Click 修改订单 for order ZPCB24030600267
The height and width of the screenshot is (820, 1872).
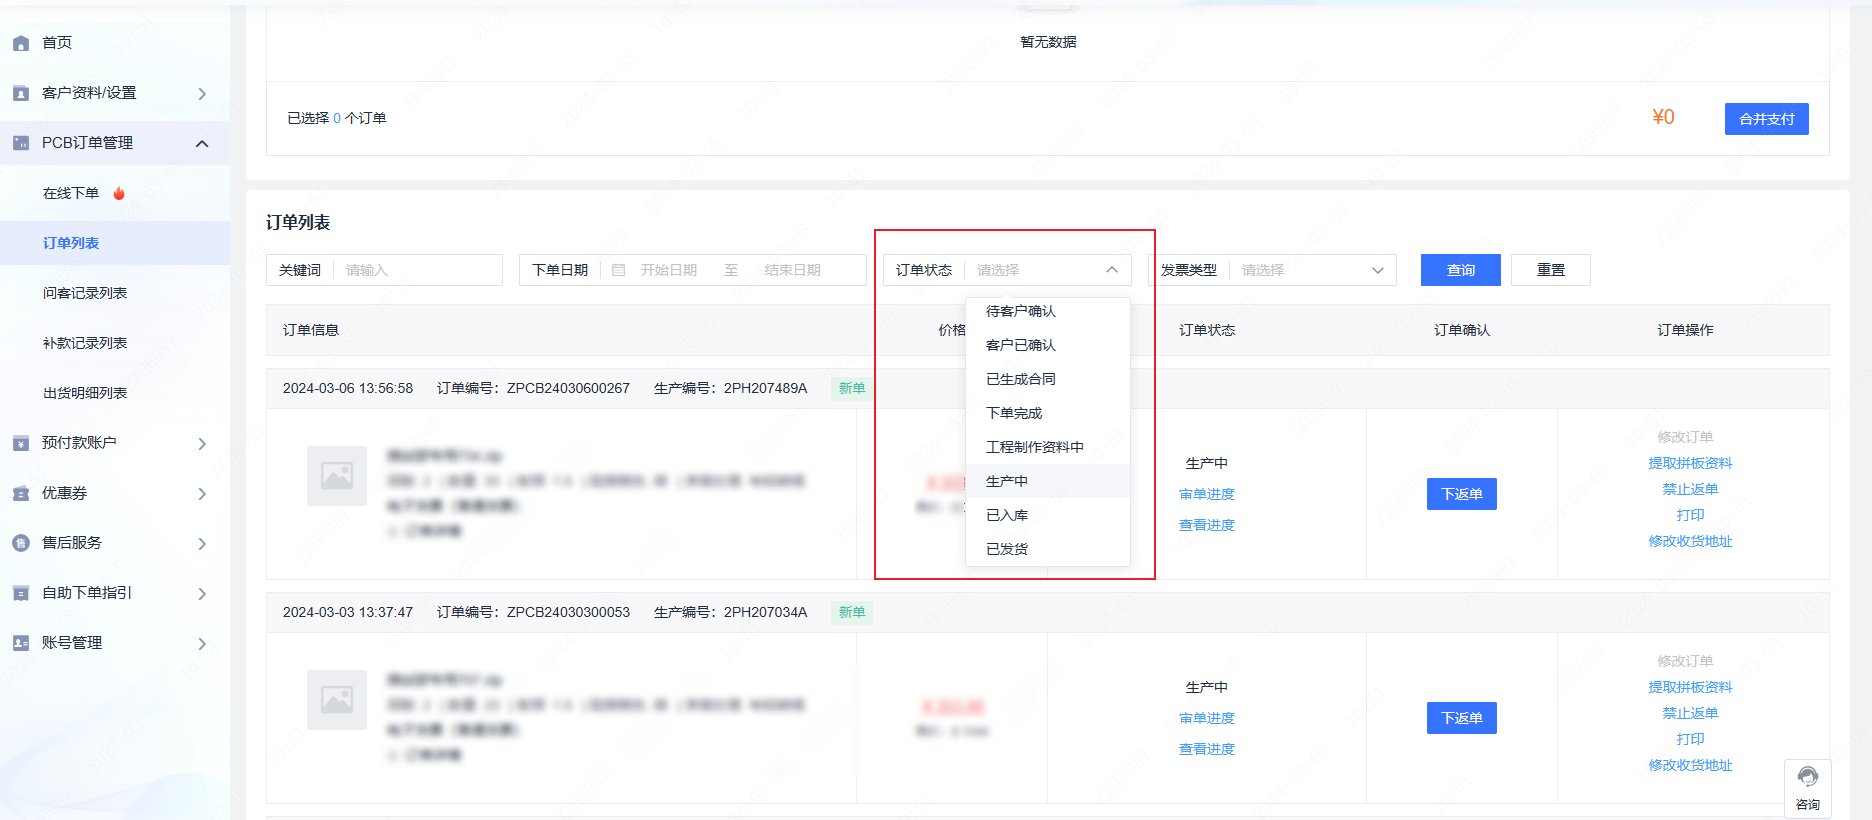pos(1685,437)
